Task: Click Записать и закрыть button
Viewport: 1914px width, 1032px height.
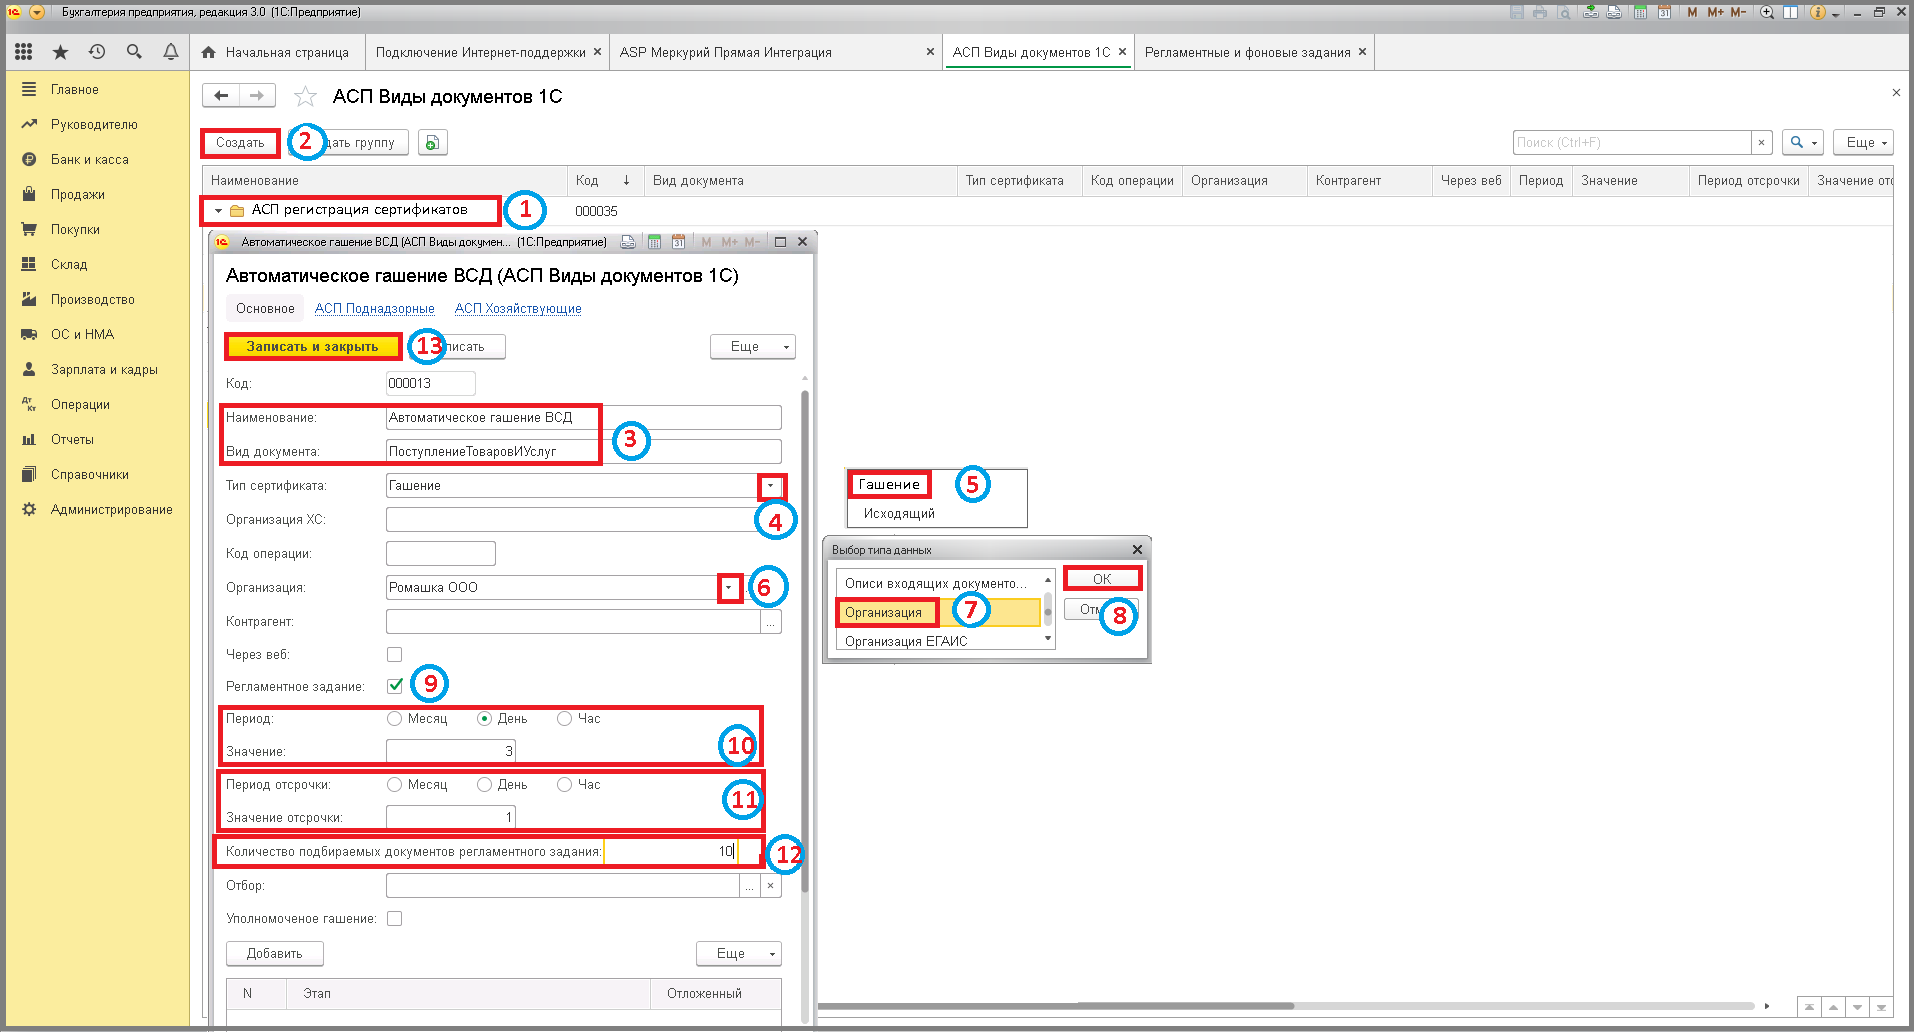Action: click(x=312, y=346)
